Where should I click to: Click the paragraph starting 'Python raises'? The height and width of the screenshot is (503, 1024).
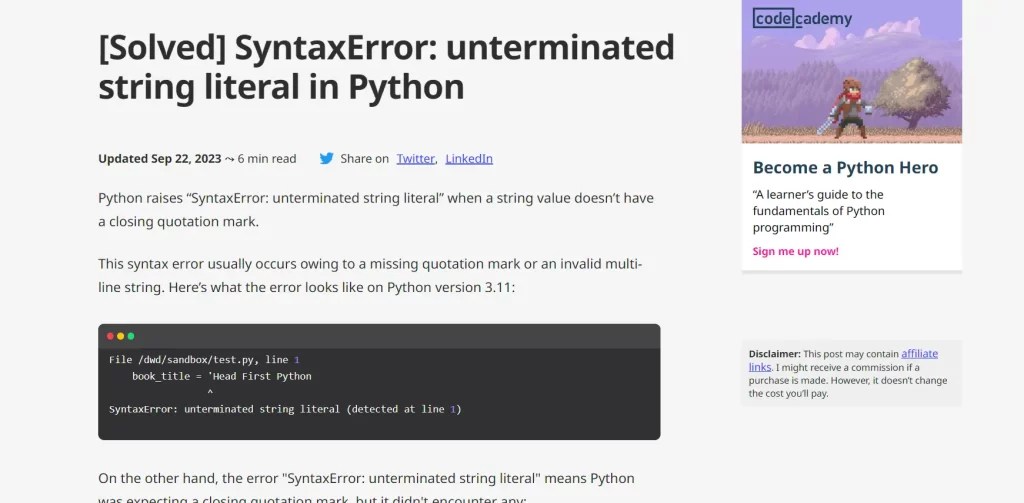[376, 210]
